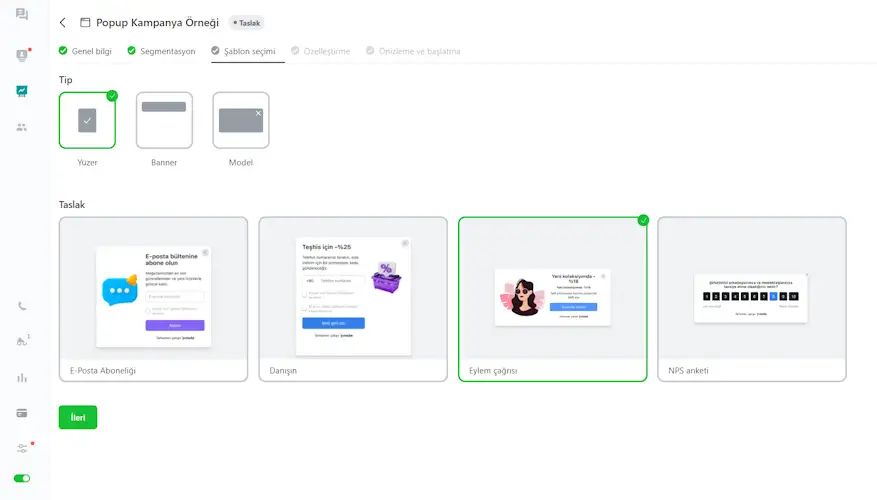Open the chat conversations sidebar icon
Screen dimensions: 877x500
click(22, 14)
